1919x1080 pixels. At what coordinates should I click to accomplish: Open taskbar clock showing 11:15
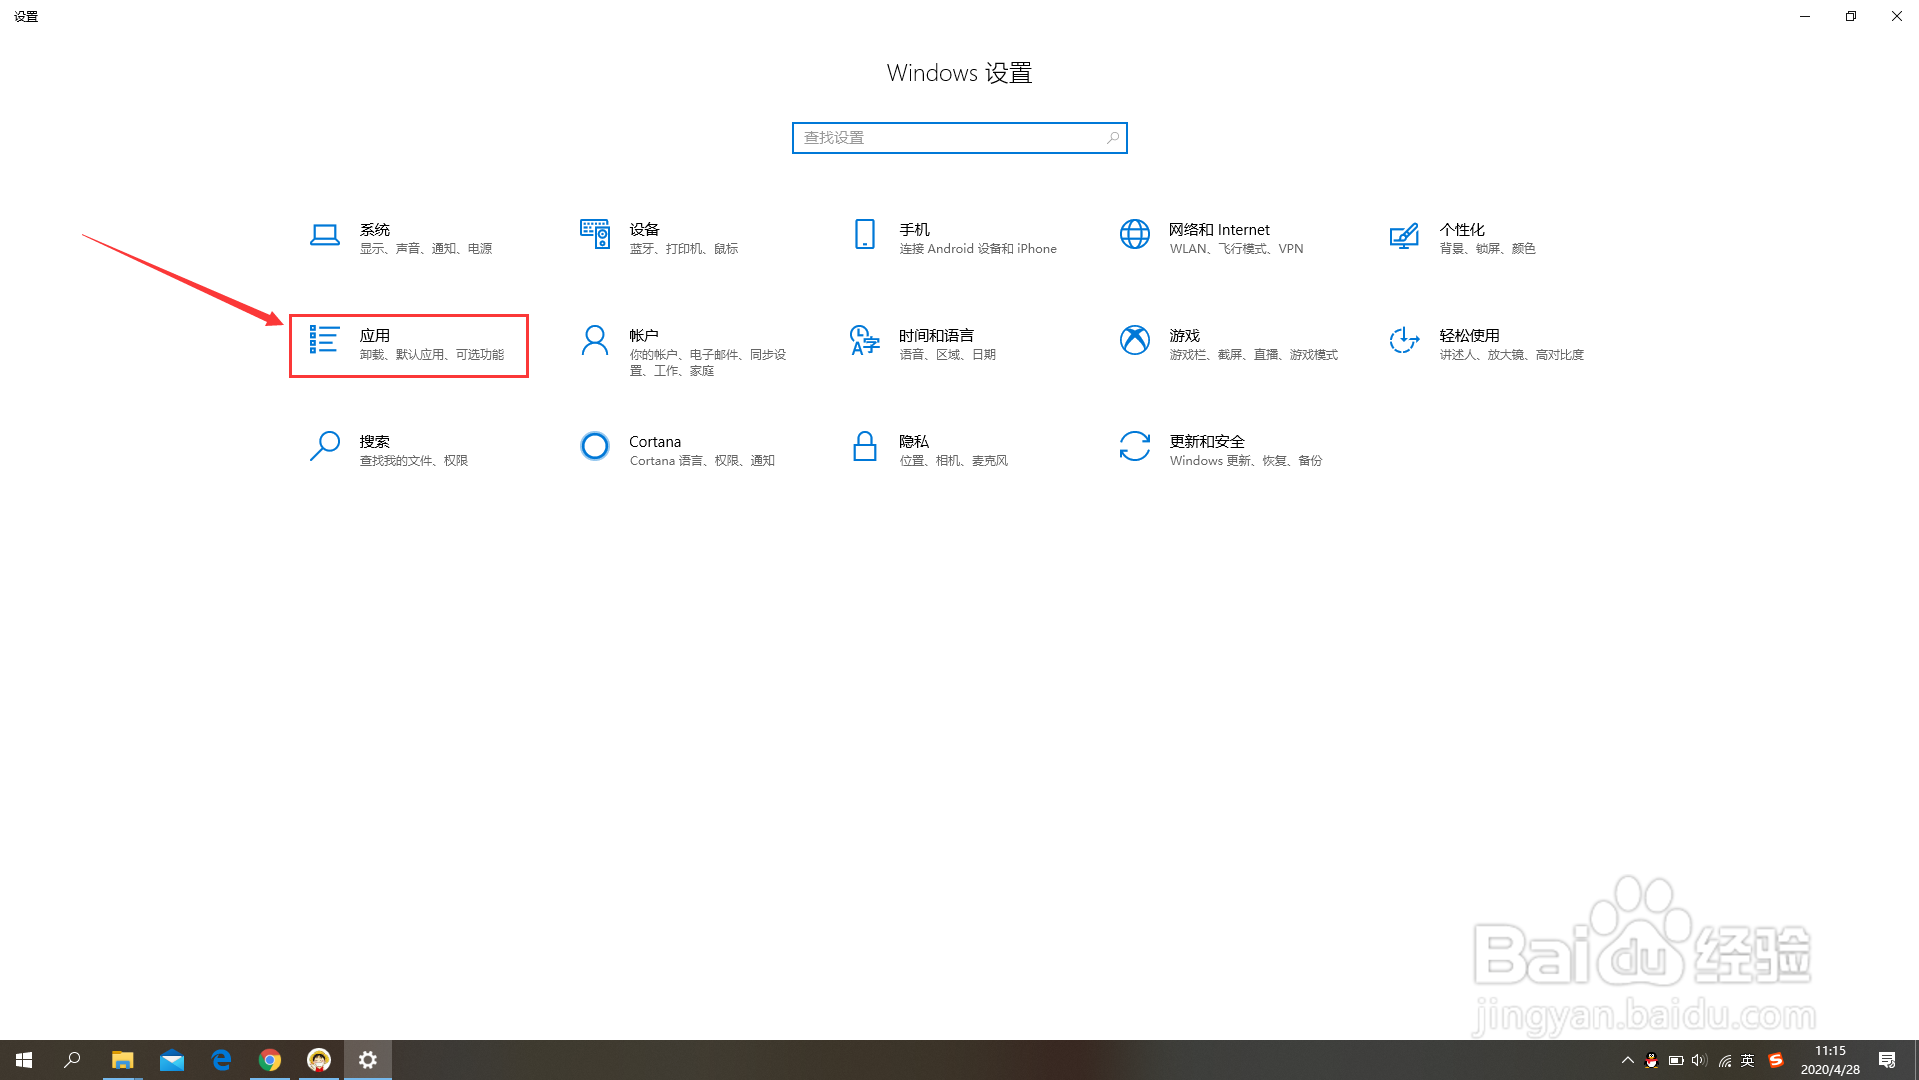[1830, 1060]
